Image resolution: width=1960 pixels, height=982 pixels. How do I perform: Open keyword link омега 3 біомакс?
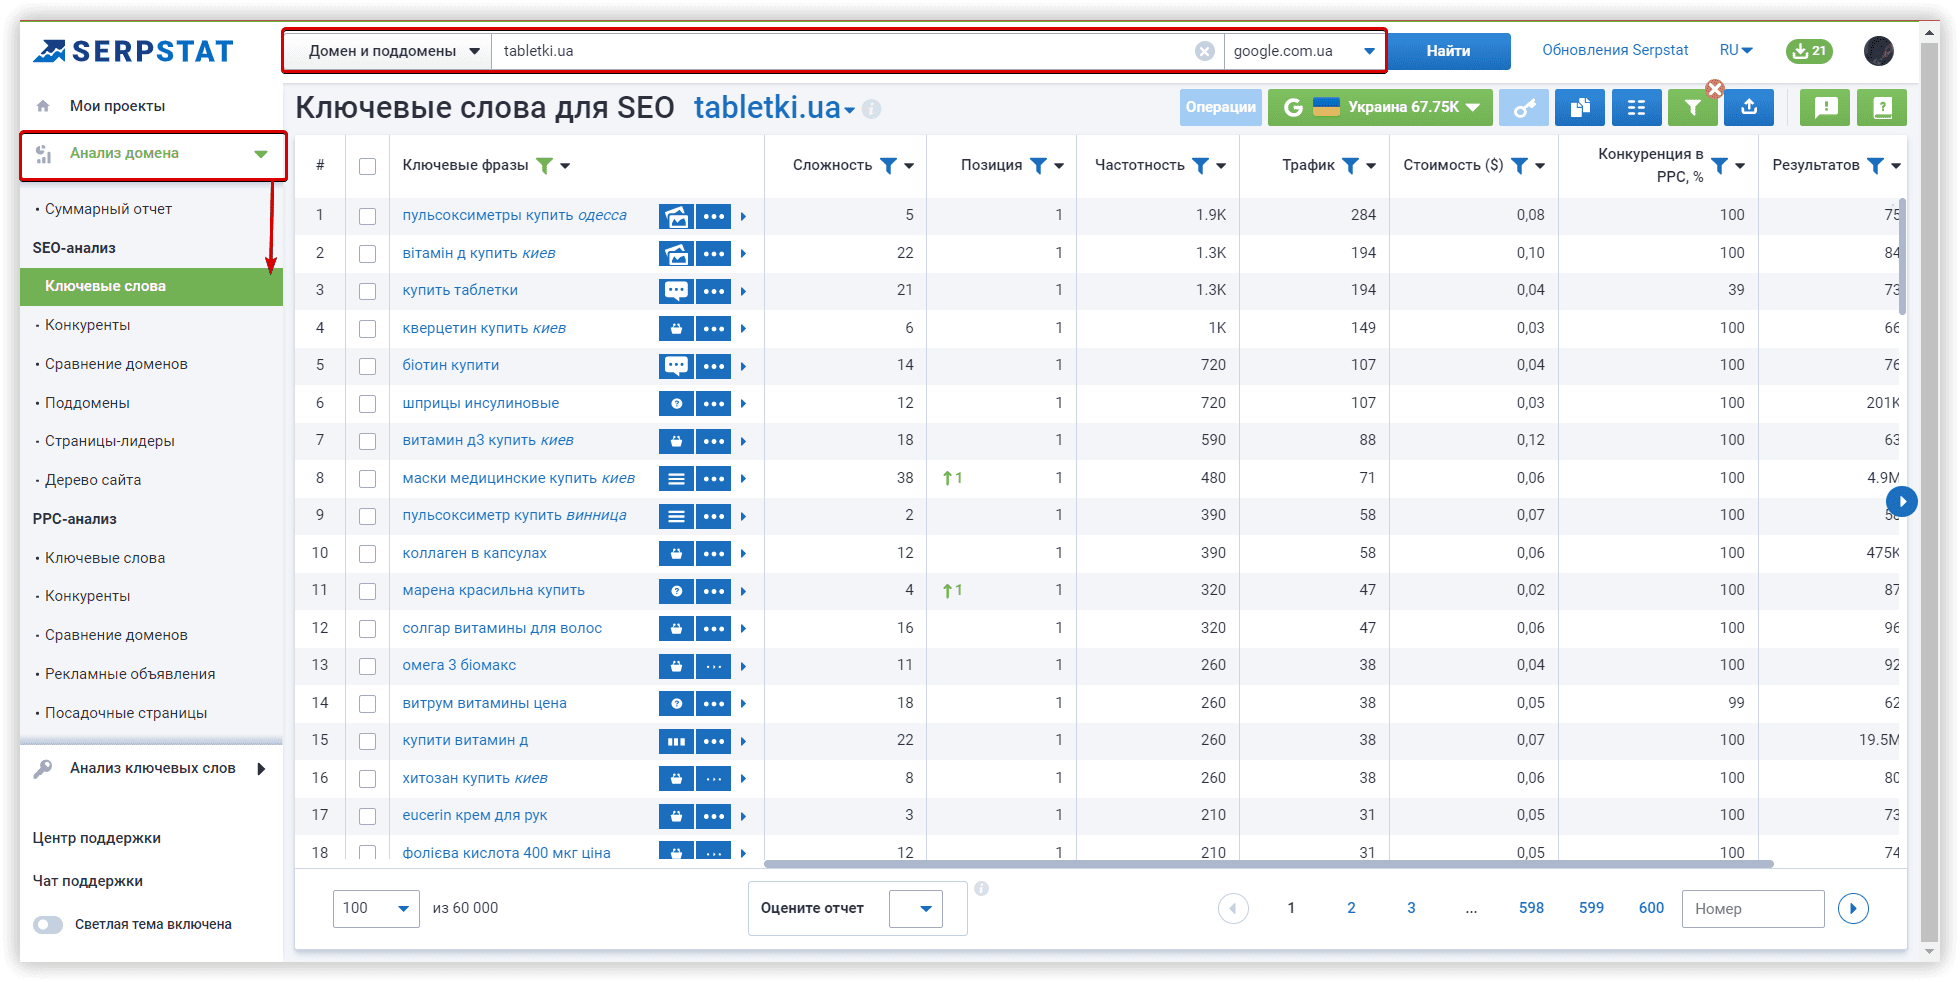459,666
